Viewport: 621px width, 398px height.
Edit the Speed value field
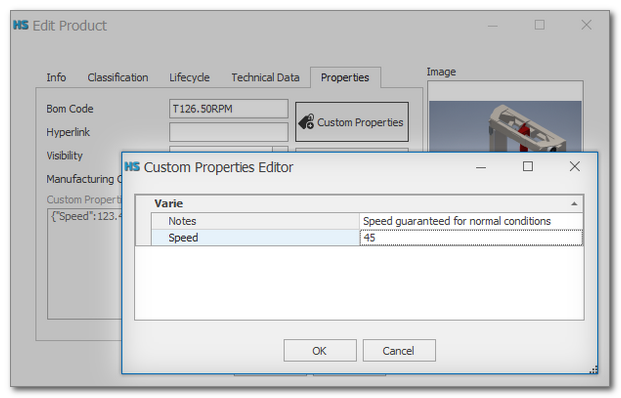tap(471, 238)
